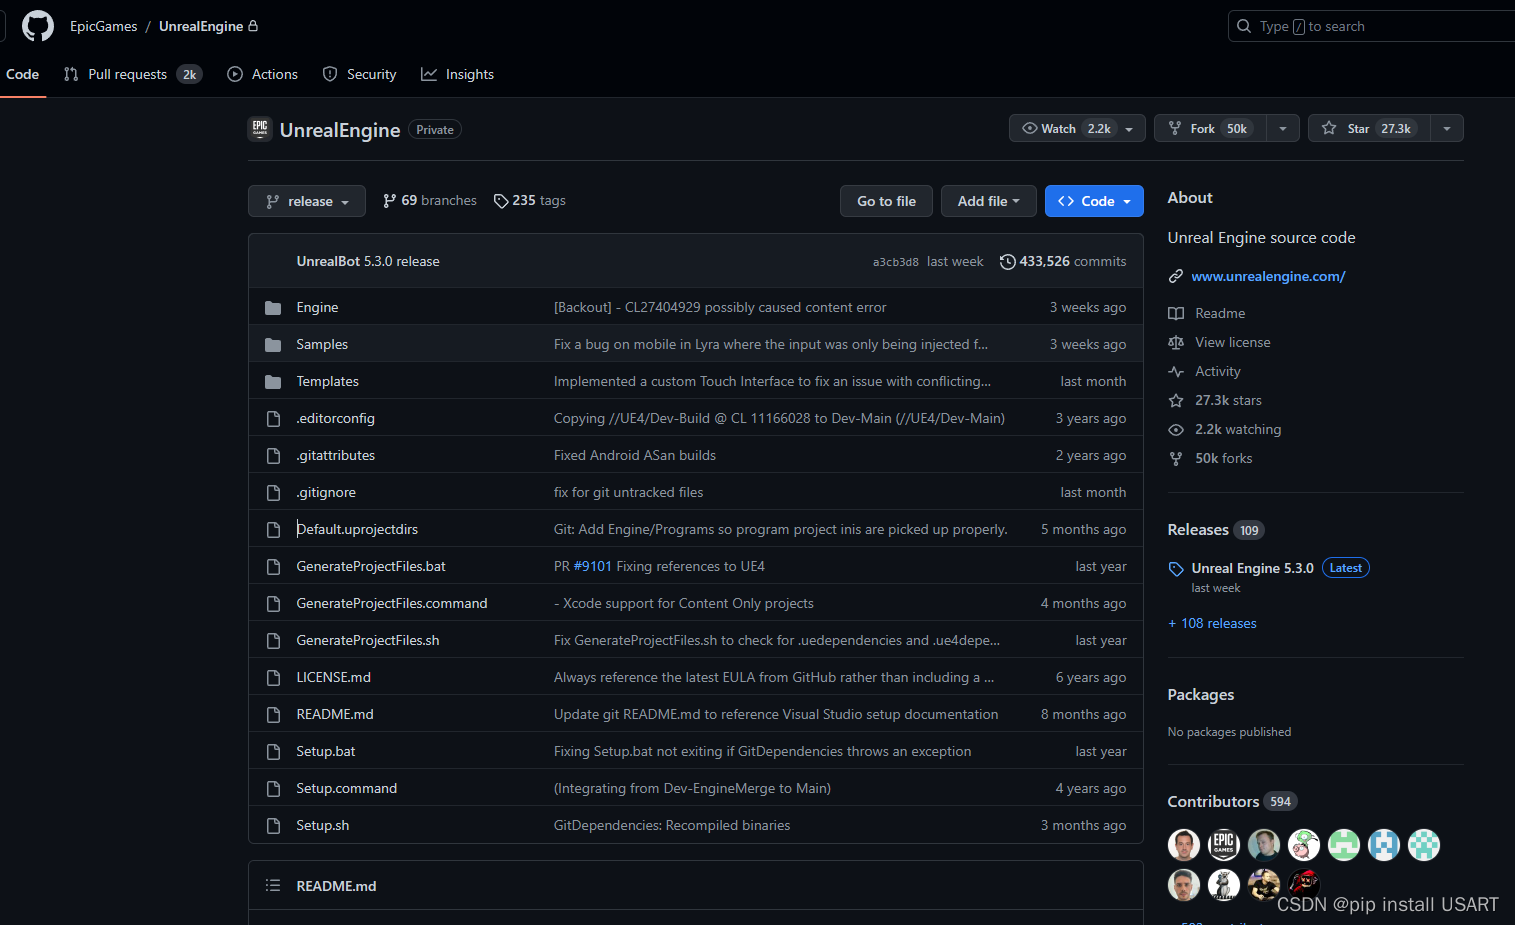Viewport: 1515px width, 925px height.
Task: Click the branch icon next to 69 branches
Action: pos(389,201)
